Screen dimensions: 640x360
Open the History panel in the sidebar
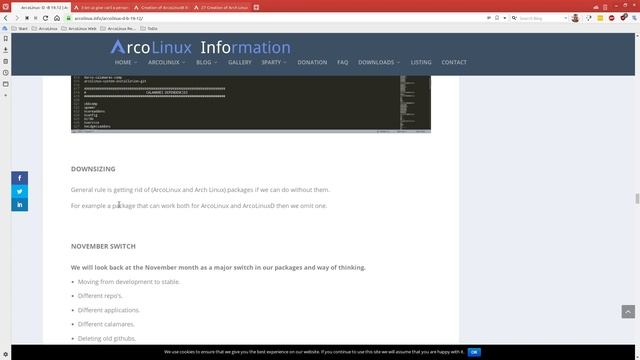click(5, 73)
